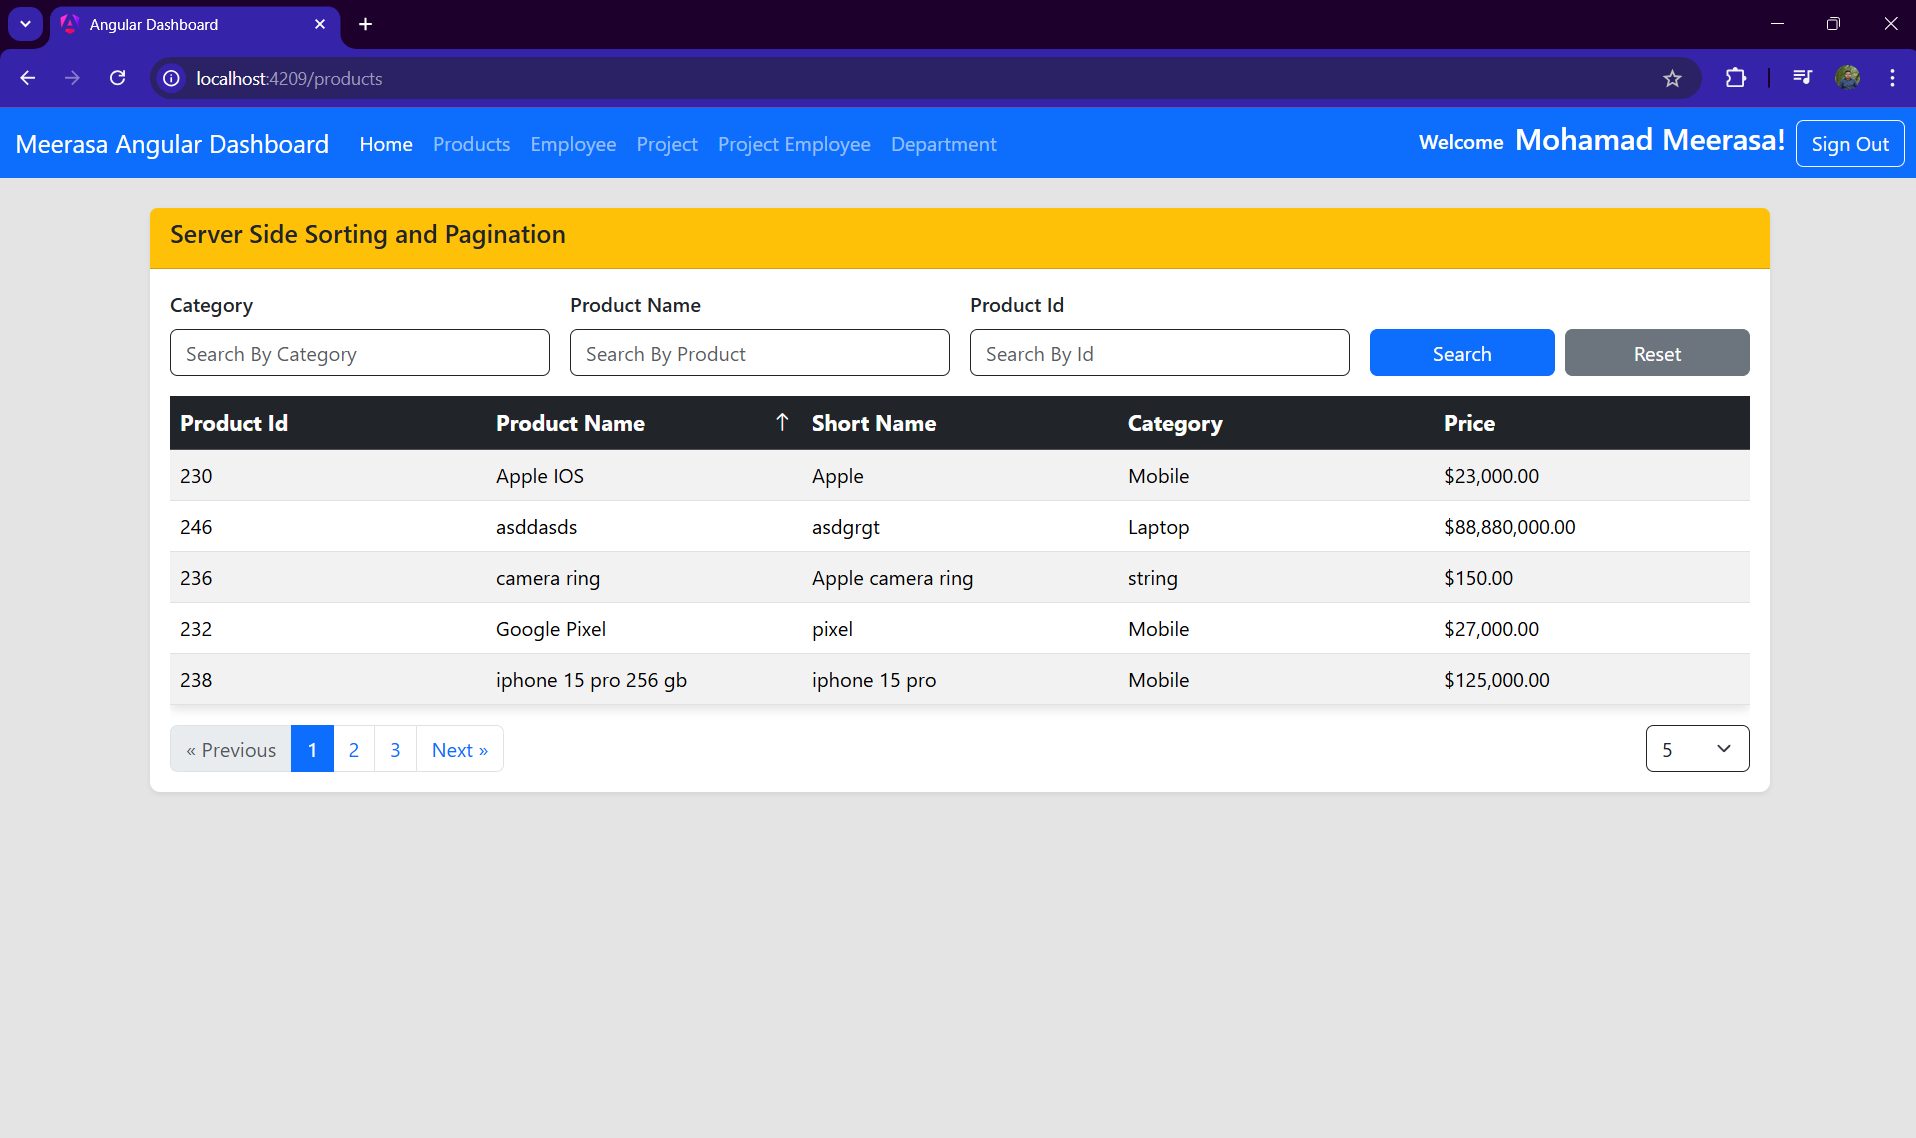
Task: Sort by Price column header
Action: coord(1469,423)
